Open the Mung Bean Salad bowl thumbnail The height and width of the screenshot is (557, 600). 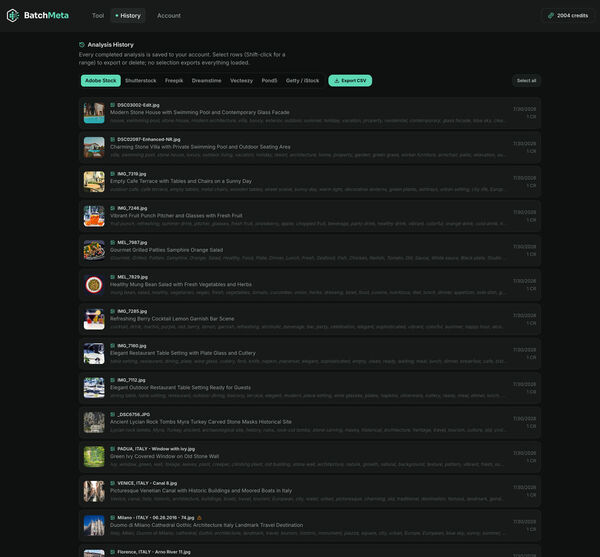pos(94,285)
